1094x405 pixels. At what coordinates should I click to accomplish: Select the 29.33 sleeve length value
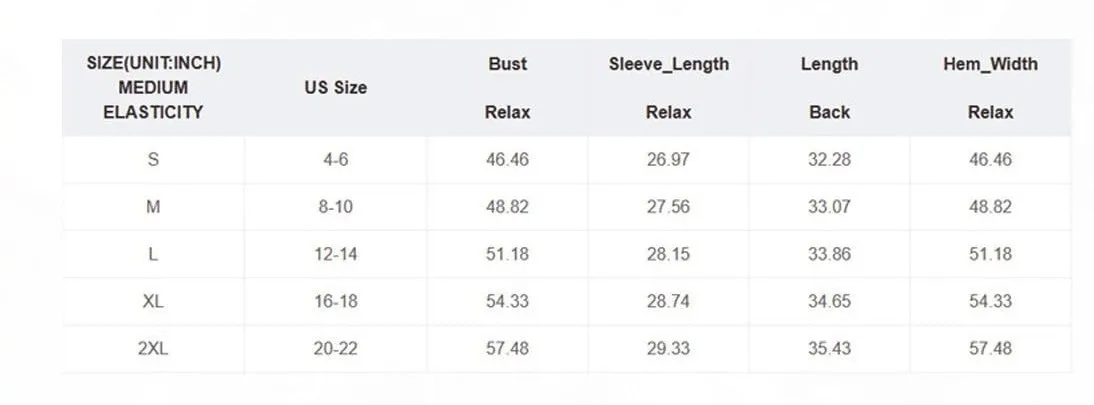point(668,348)
